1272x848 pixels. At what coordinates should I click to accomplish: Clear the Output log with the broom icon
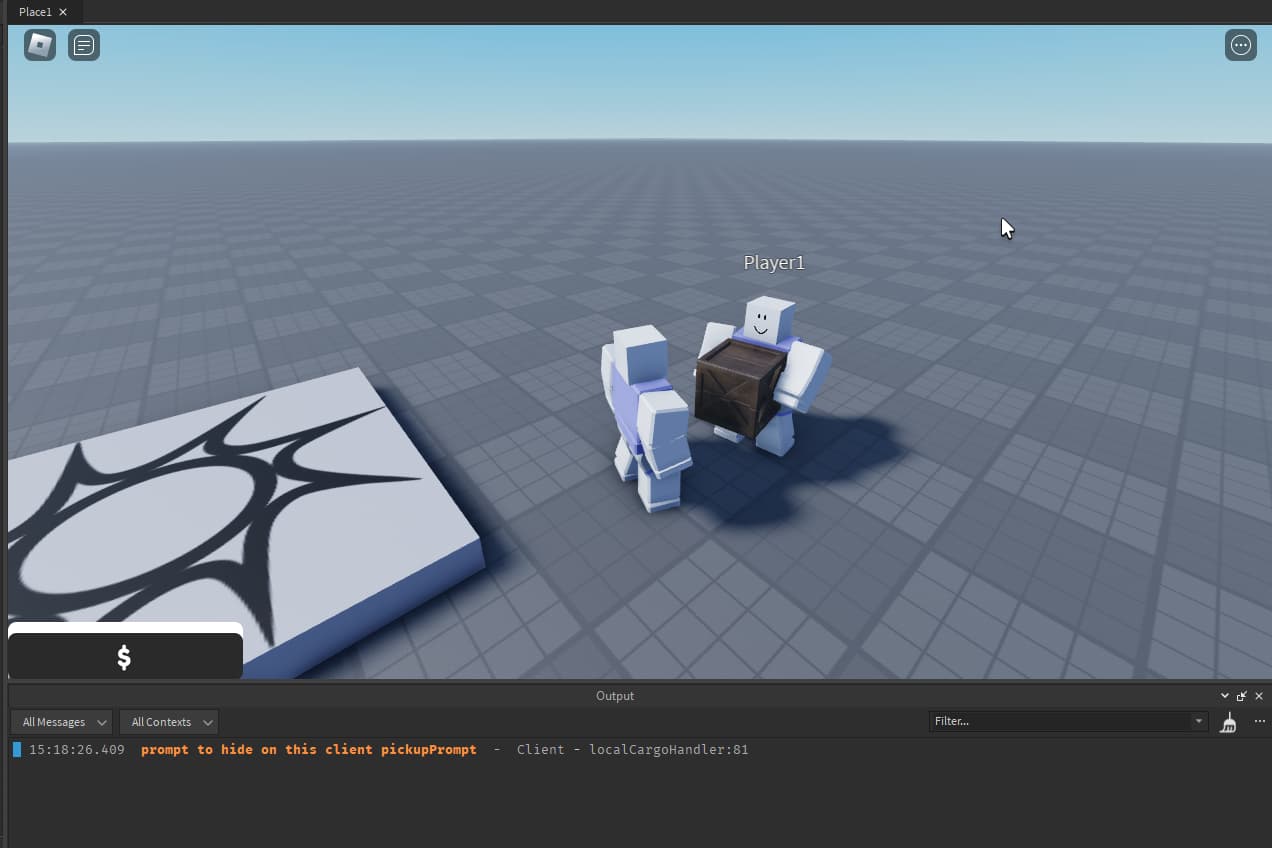(x=1228, y=722)
